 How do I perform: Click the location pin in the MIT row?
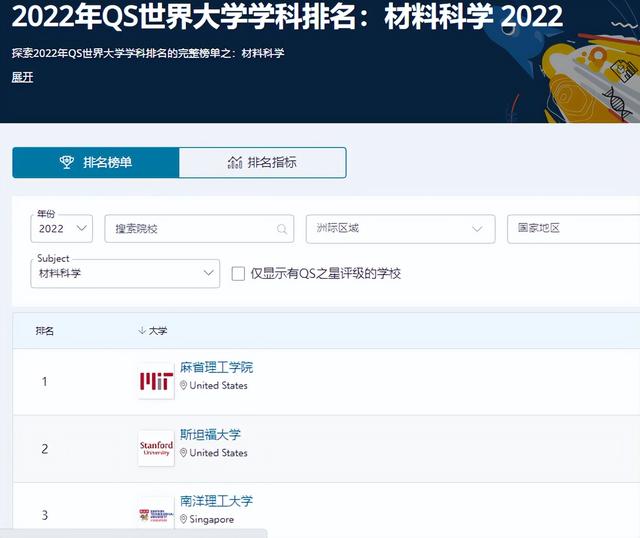coord(183,385)
